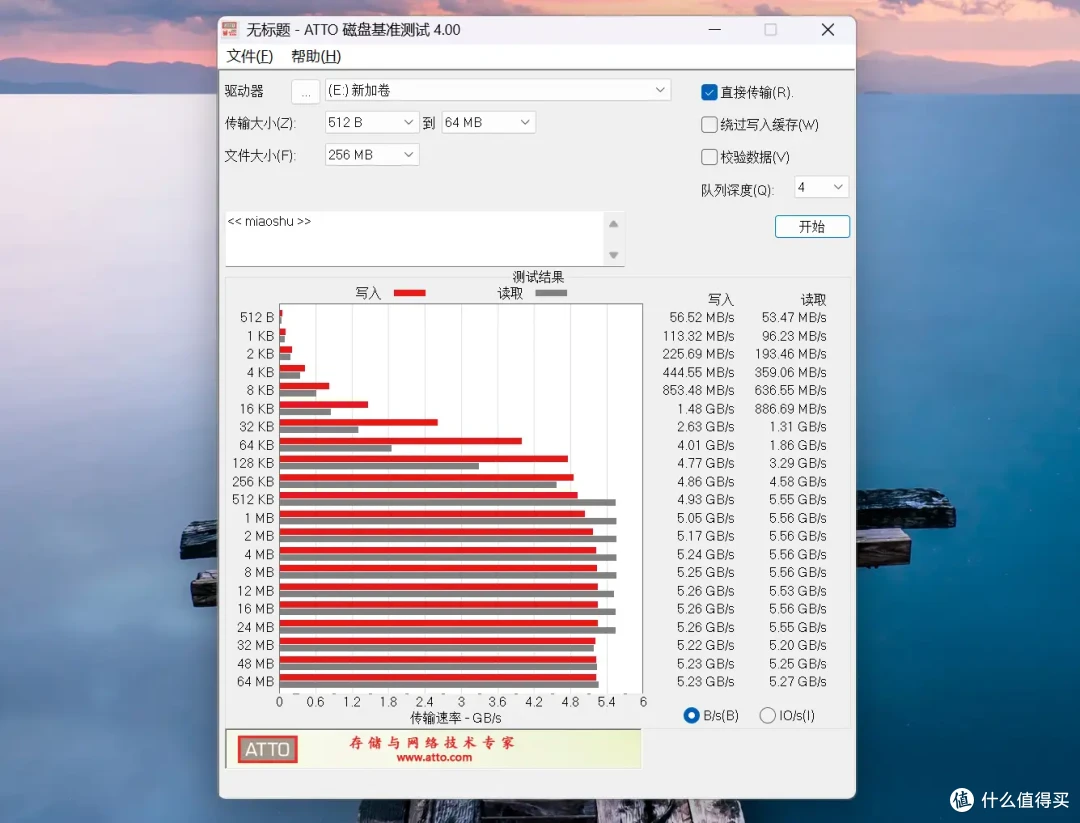Click the 48 MB row label
This screenshot has width=1080, height=823.
(x=256, y=663)
